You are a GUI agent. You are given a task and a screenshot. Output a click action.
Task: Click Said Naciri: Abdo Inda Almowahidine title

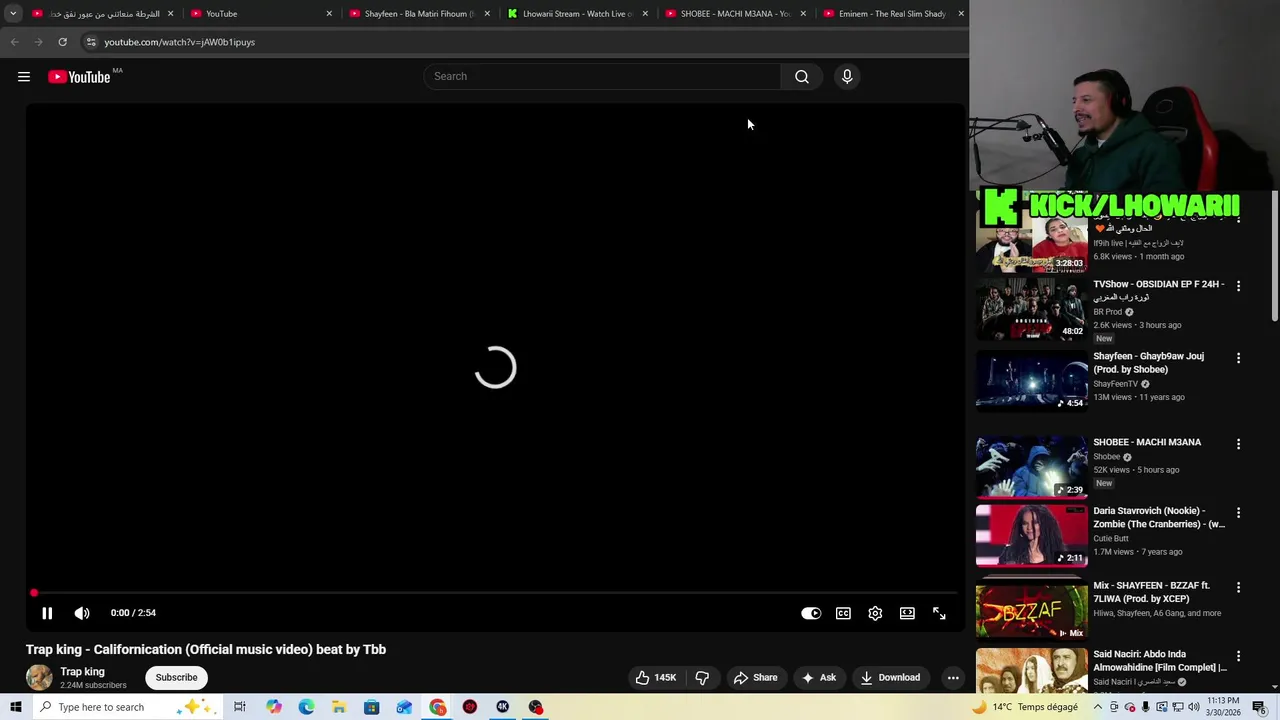[x=1160, y=661]
